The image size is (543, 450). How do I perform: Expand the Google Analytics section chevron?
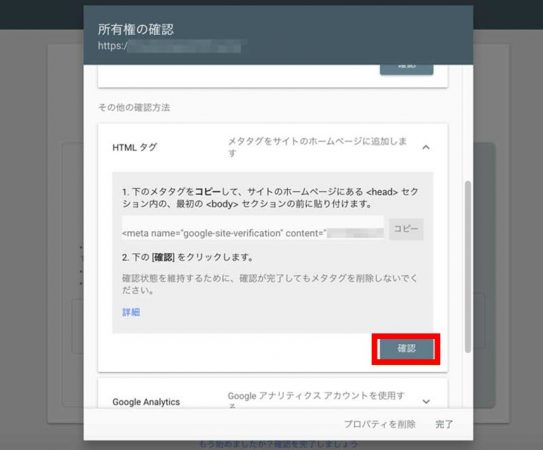pos(426,402)
